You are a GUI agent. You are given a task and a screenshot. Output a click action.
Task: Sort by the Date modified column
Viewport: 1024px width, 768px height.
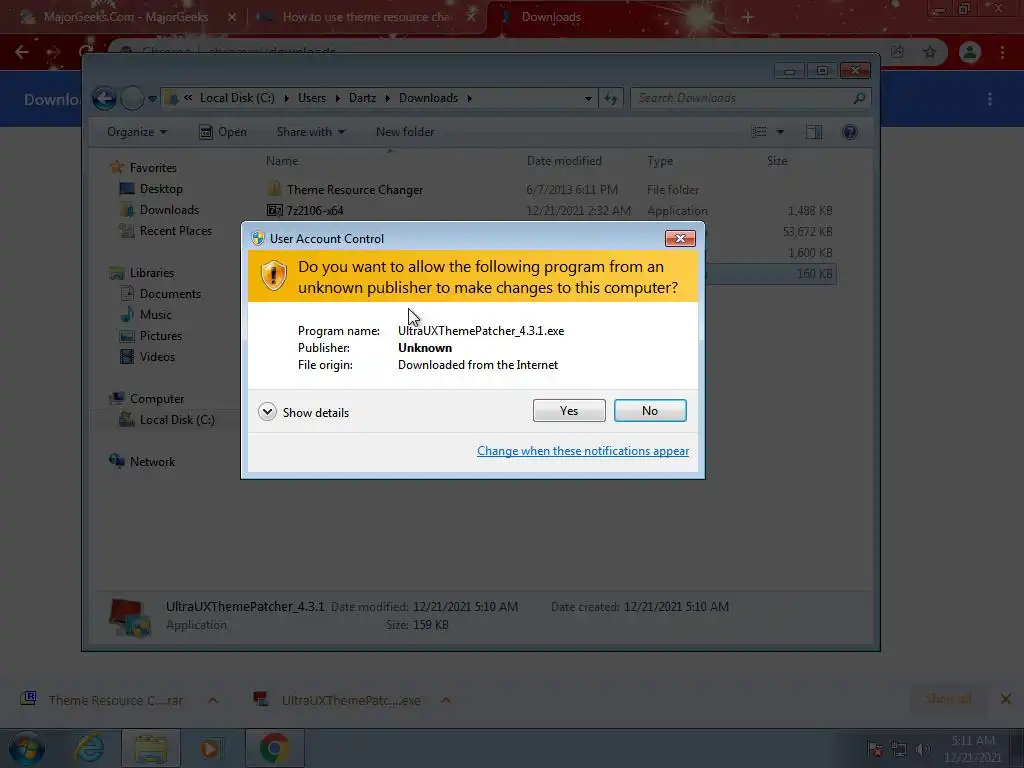point(564,161)
